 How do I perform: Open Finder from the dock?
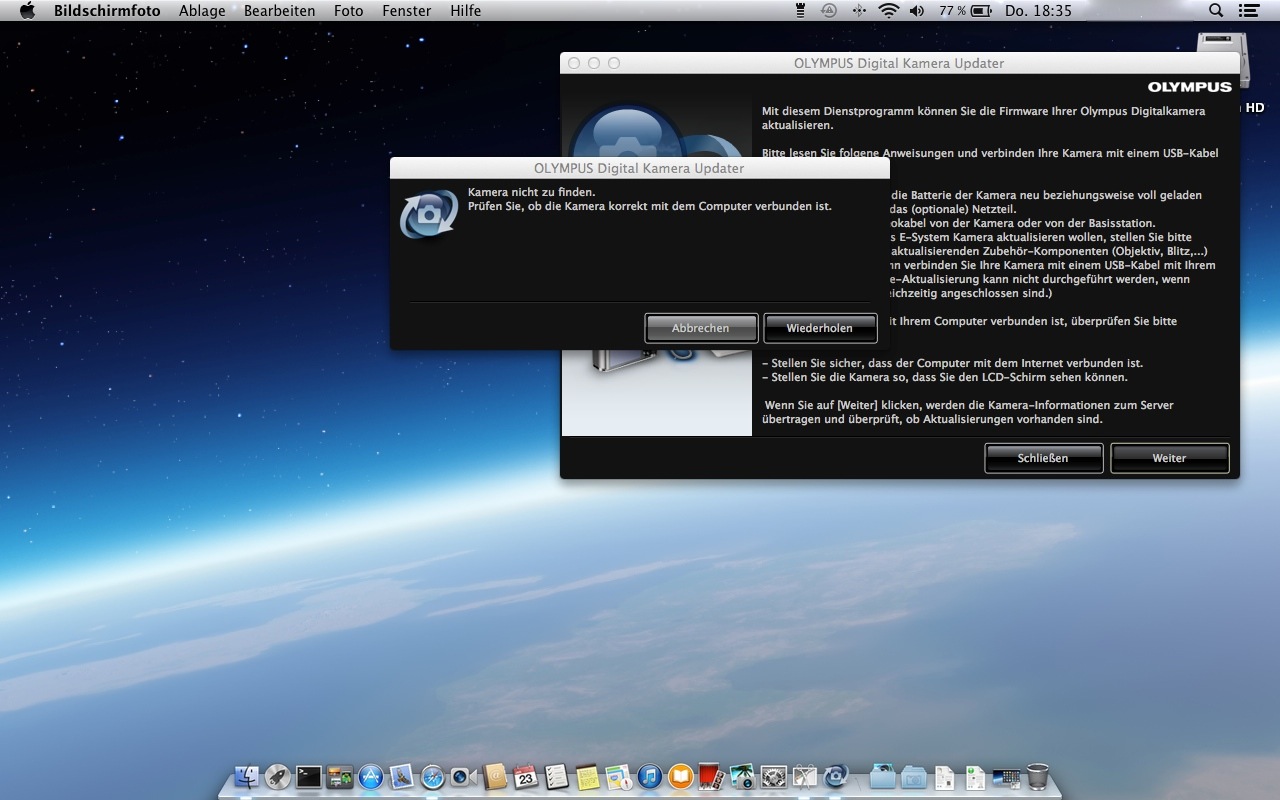[247, 776]
